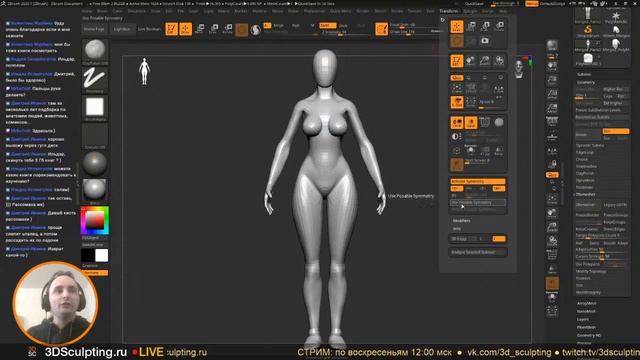Toggle the orange Smt button next to Divide
Screen dimensions: 640x360
[616, 131]
